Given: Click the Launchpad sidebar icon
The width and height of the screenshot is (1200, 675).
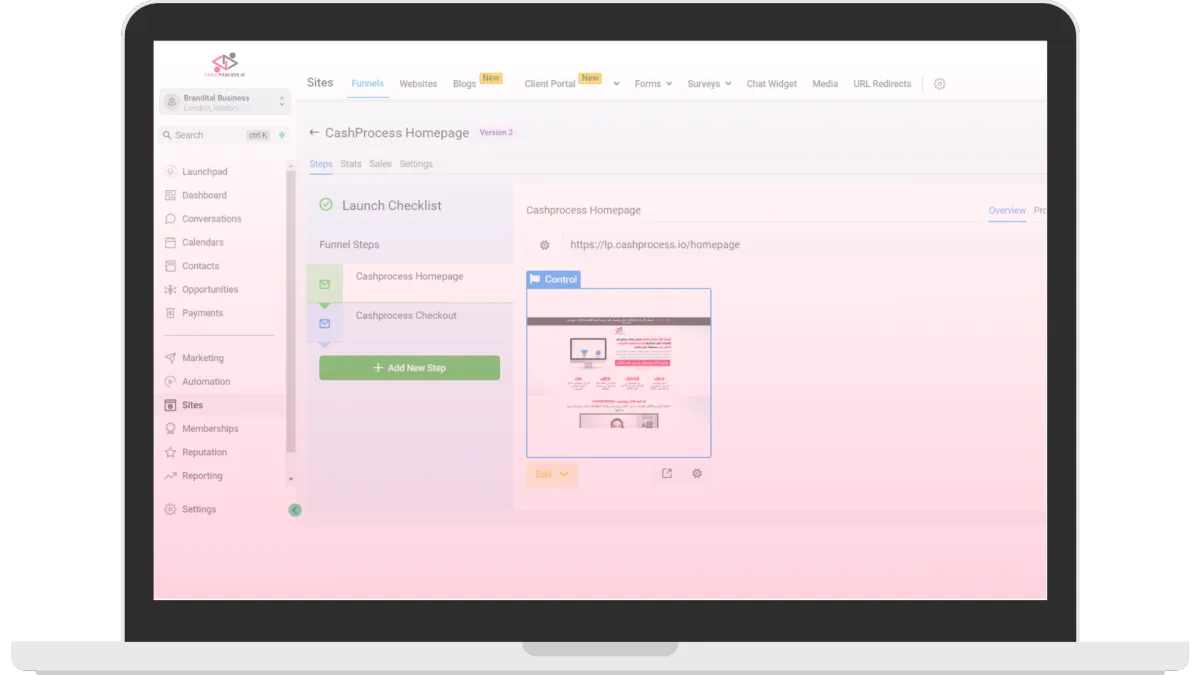Looking at the screenshot, I should [x=170, y=172].
